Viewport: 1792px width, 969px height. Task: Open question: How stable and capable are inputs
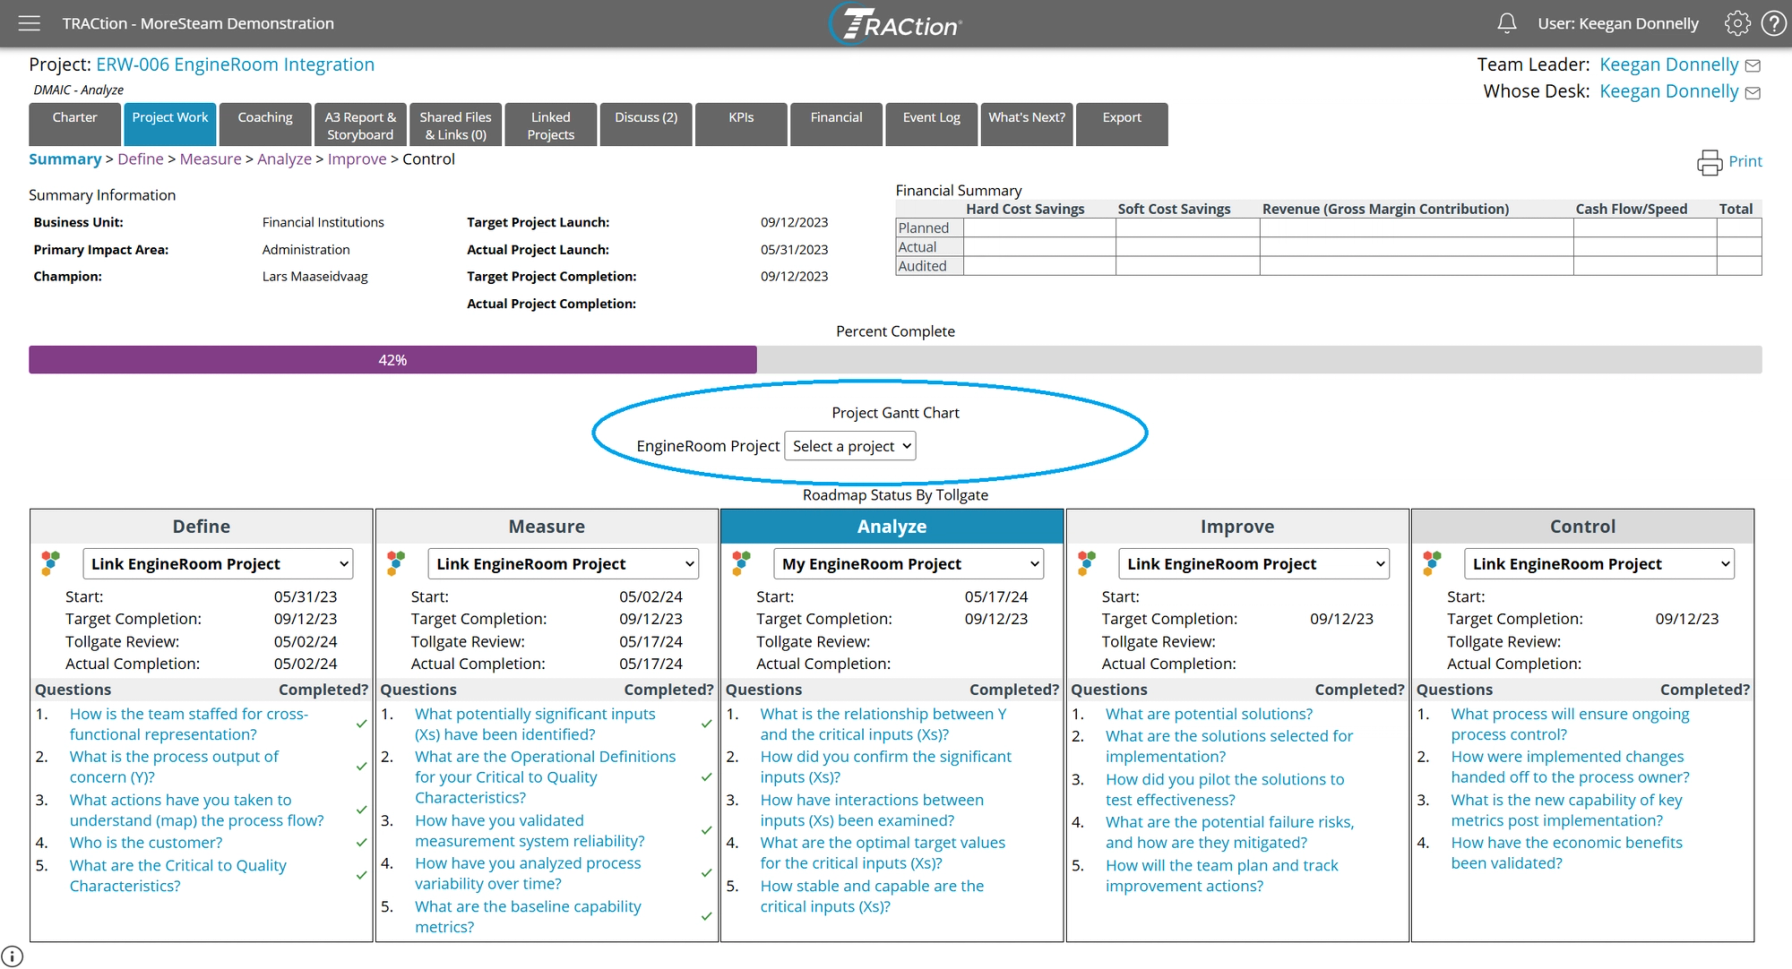click(x=872, y=896)
